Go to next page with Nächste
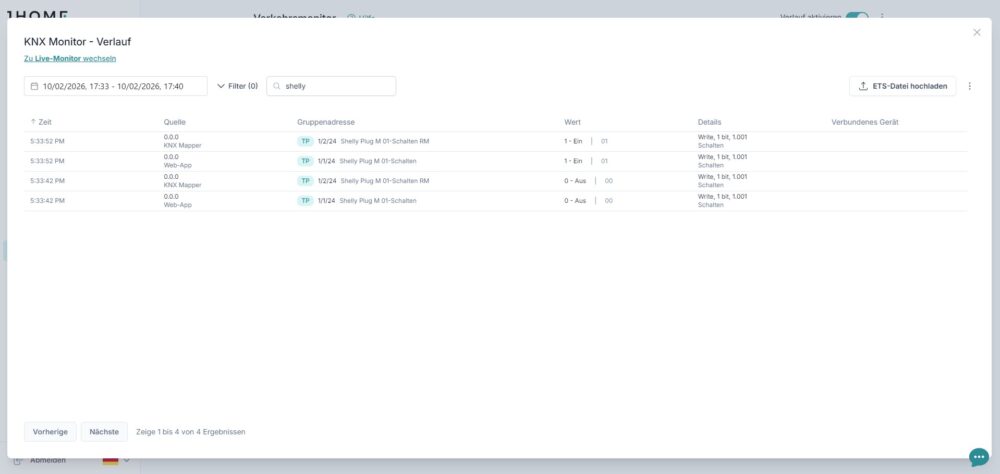The height and width of the screenshot is (474, 1000). pyautogui.click(x=104, y=432)
